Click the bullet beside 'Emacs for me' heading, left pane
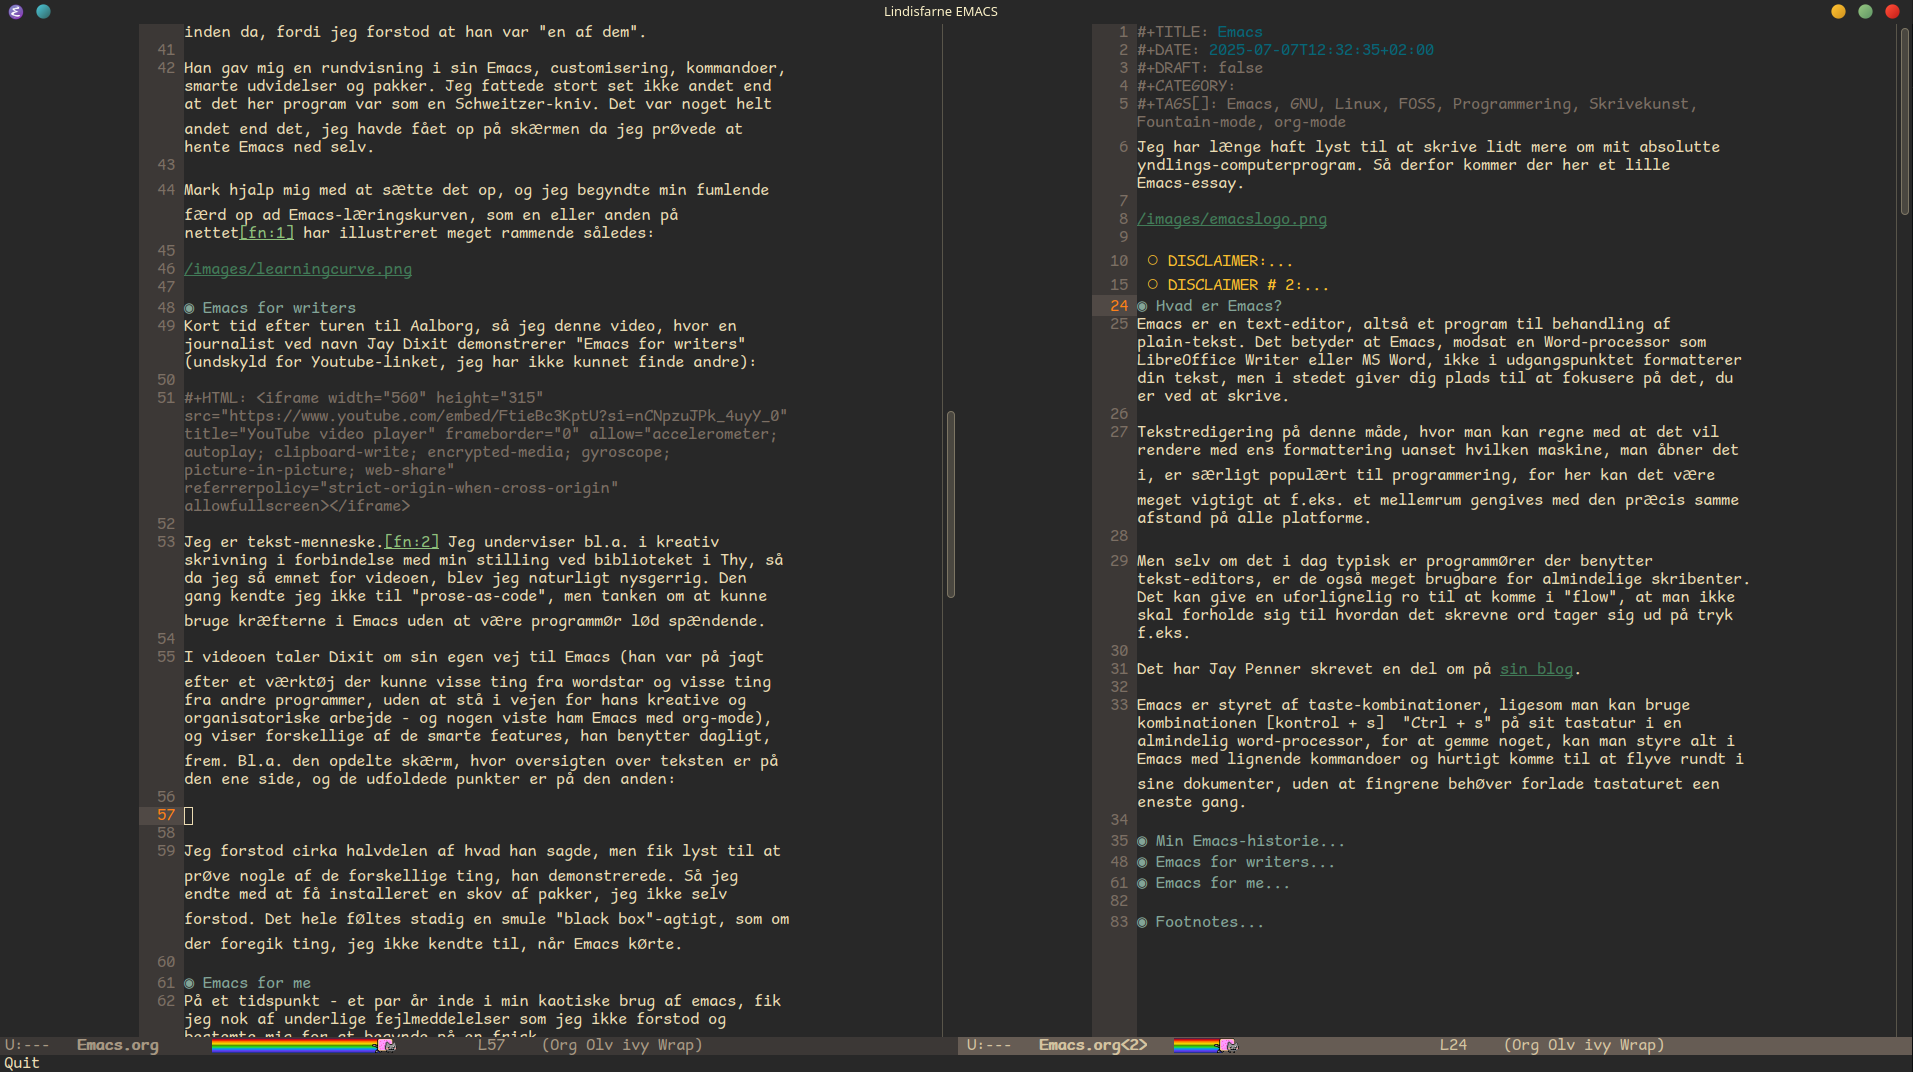The width and height of the screenshot is (1913, 1072). pyautogui.click(x=189, y=983)
